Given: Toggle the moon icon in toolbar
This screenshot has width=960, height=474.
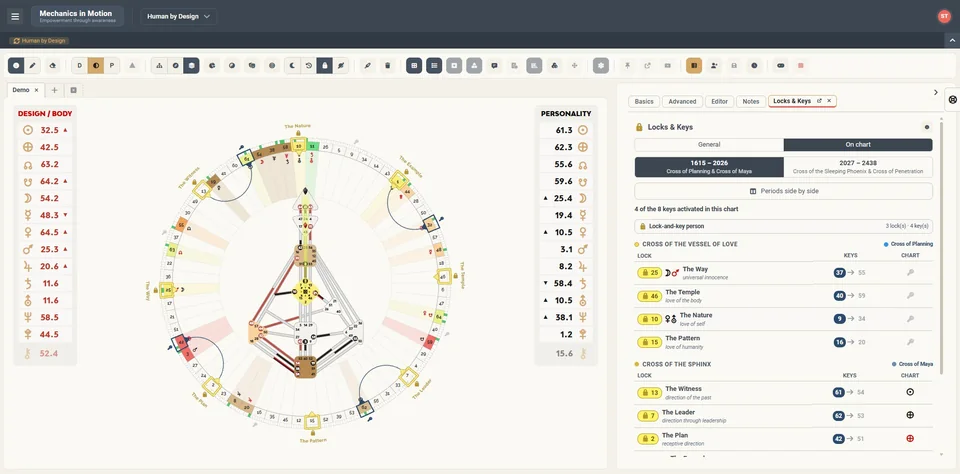Looking at the screenshot, I should pos(293,66).
